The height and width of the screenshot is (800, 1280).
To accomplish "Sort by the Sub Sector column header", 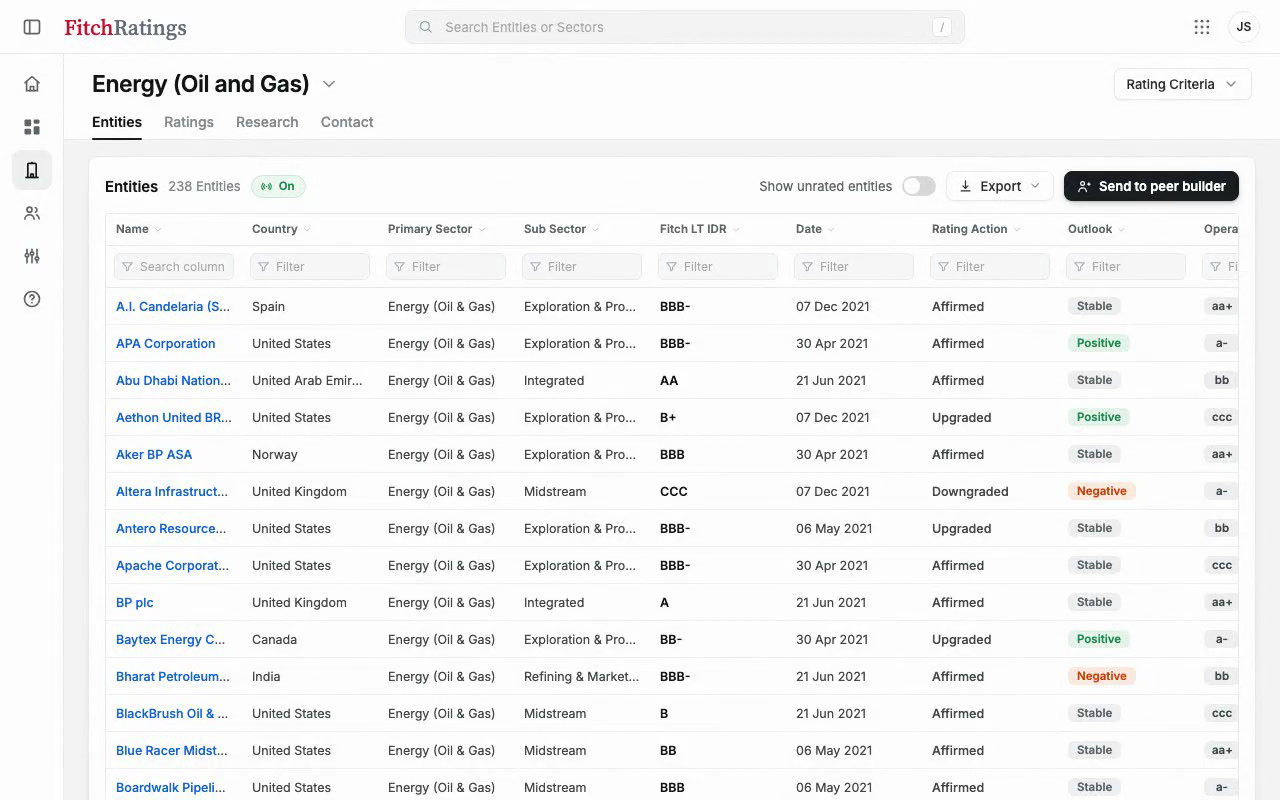I will coord(561,229).
